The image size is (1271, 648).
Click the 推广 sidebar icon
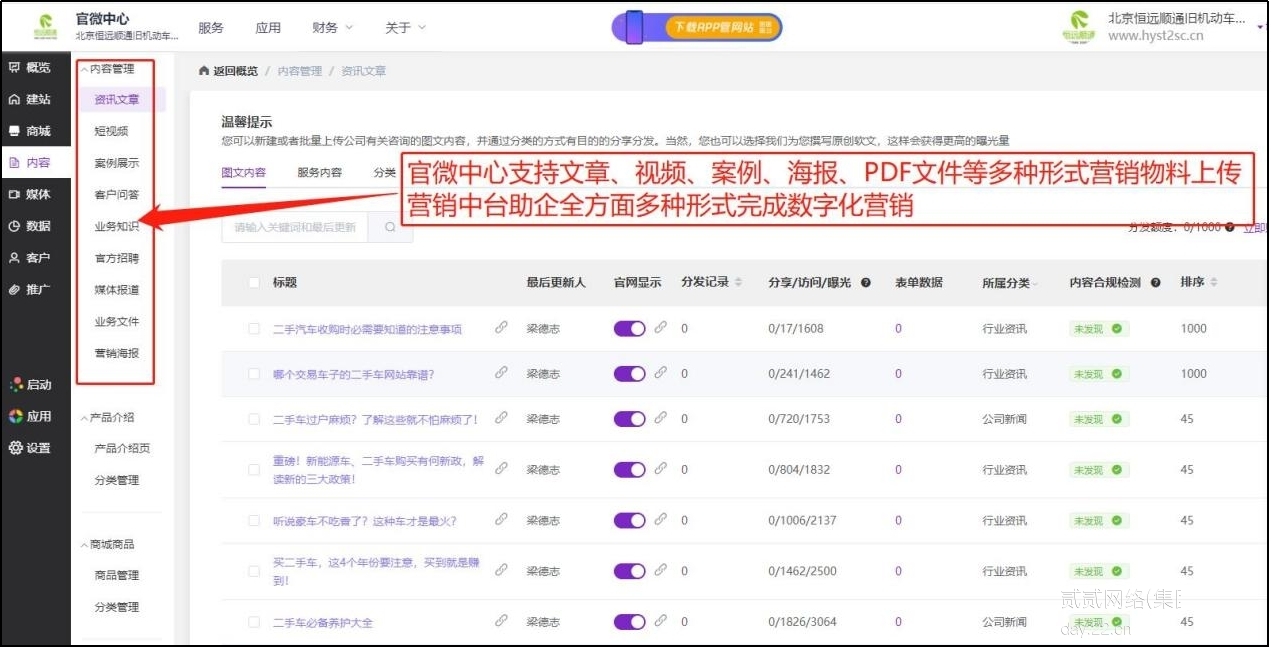pyautogui.click(x=15, y=289)
